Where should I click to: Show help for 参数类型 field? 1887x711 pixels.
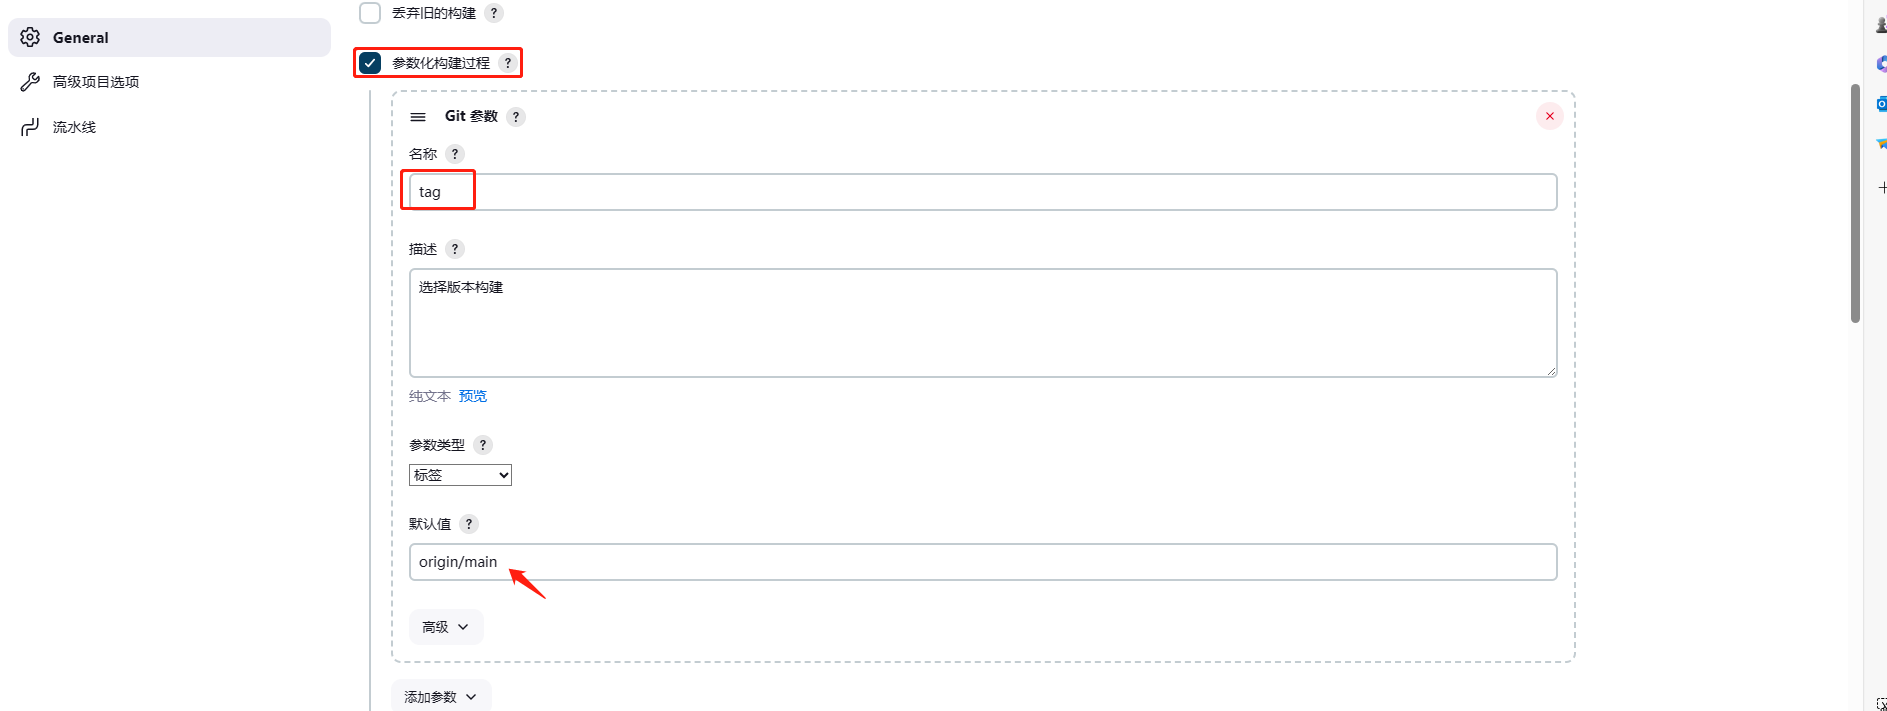(483, 445)
